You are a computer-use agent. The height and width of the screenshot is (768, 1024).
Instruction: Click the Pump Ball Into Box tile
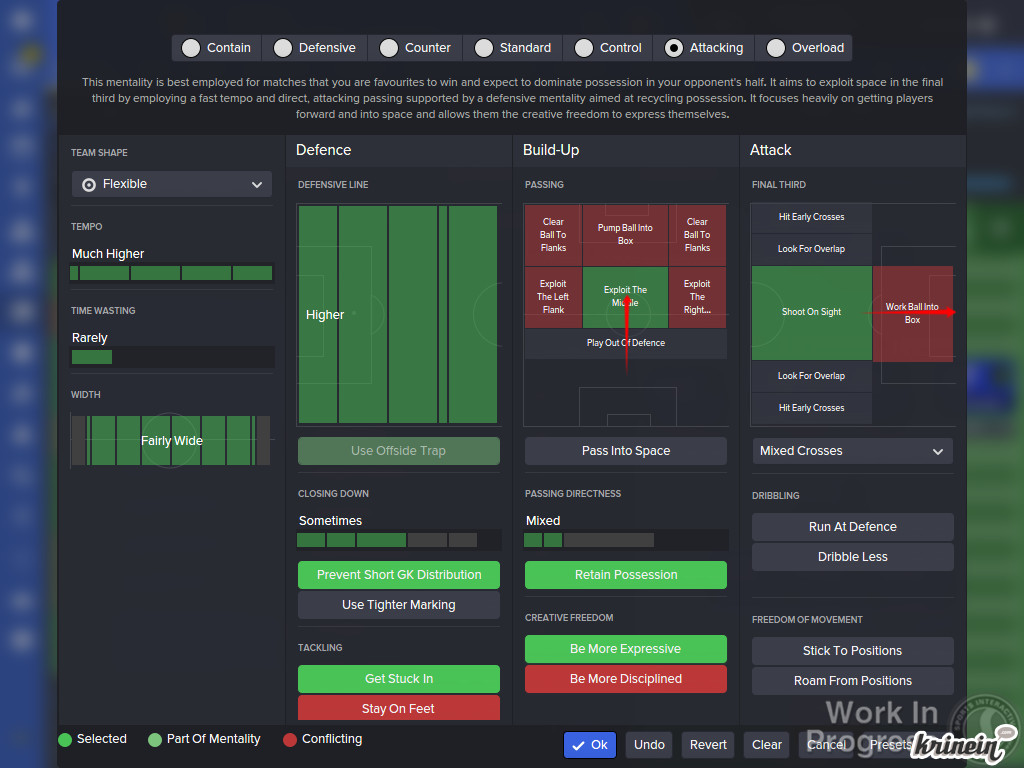625,235
